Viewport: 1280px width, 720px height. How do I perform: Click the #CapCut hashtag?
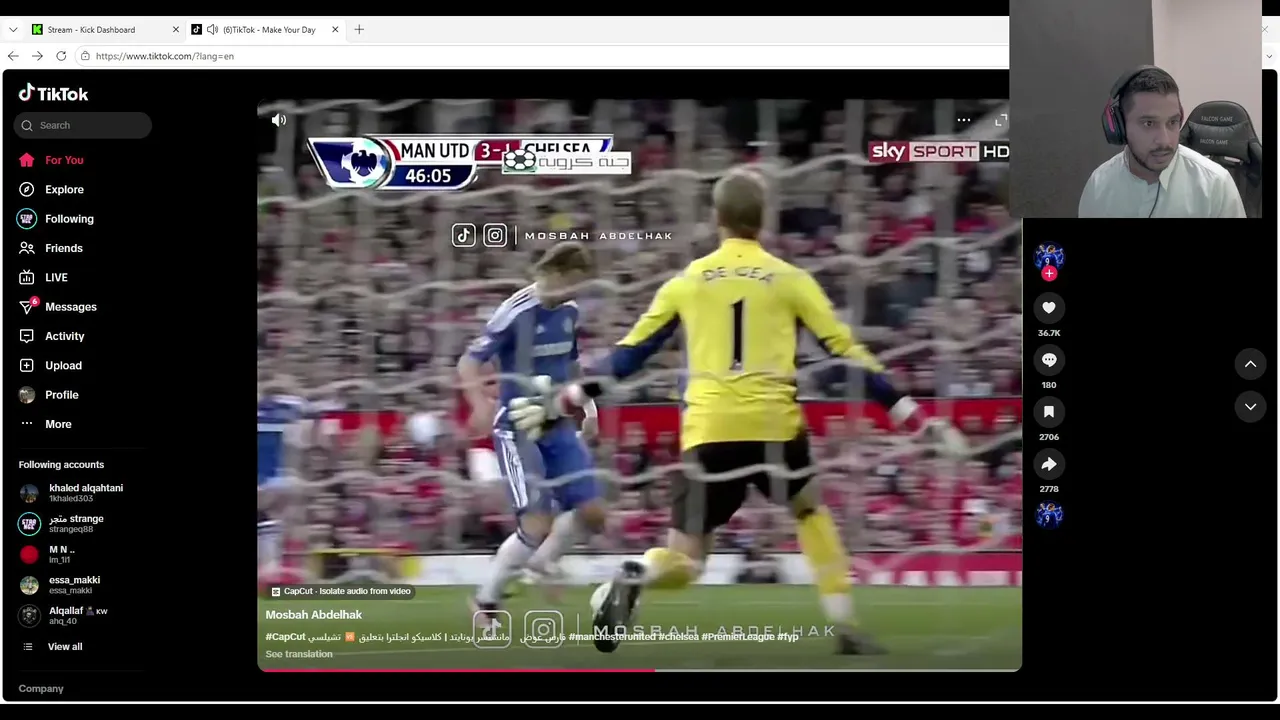pyautogui.click(x=285, y=637)
